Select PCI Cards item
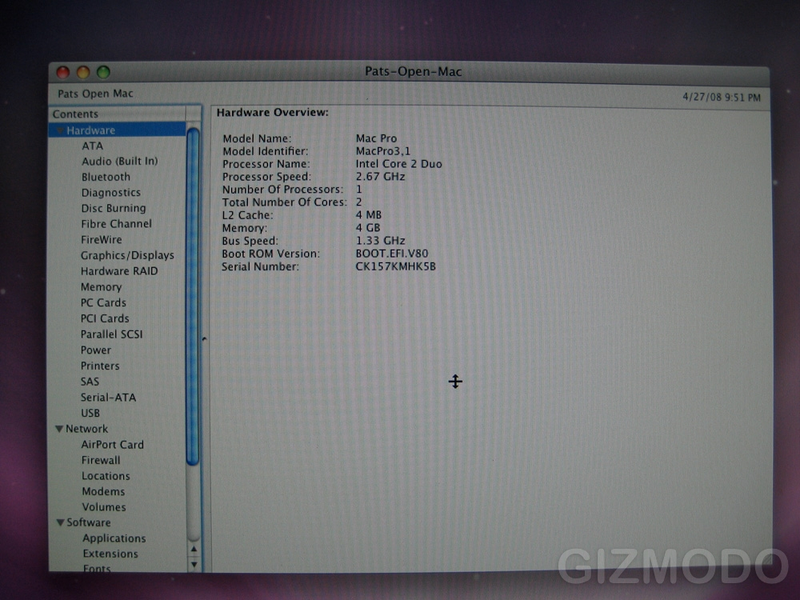Viewport: 800px width, 600px height. coord(105,319)
